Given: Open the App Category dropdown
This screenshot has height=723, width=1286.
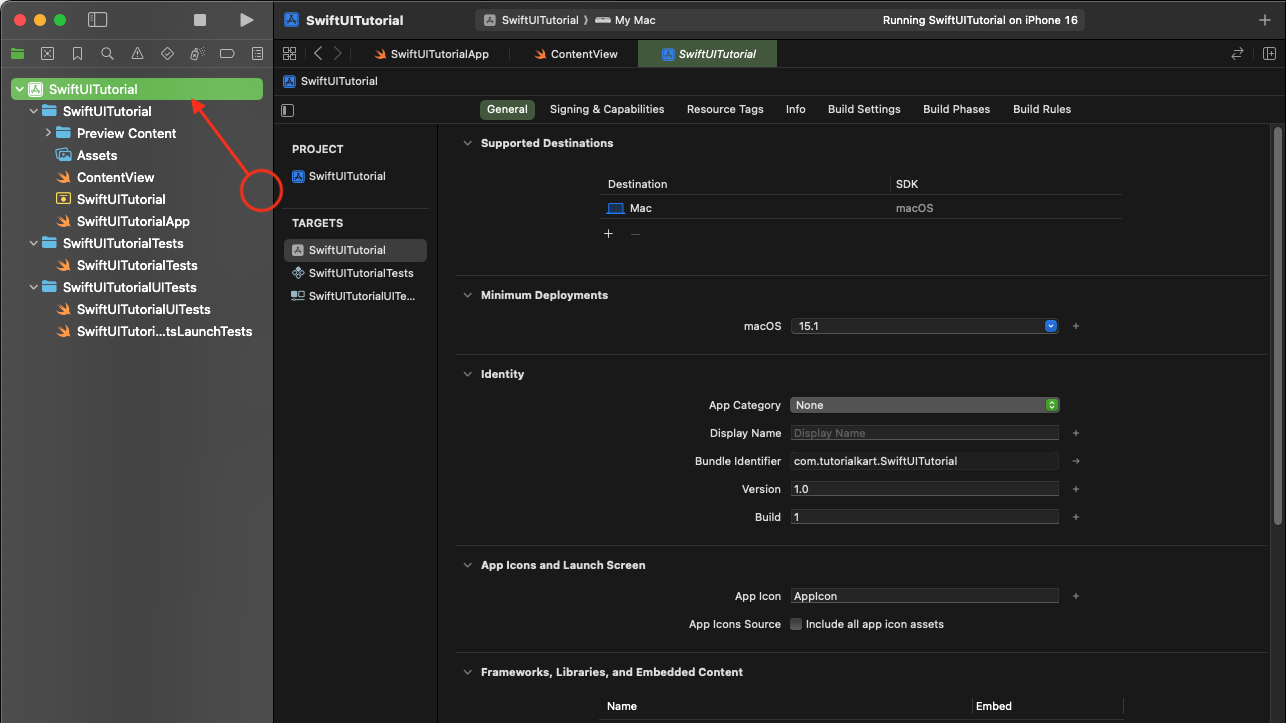Looking at the screenshot, I should click(x=924, y=405).
